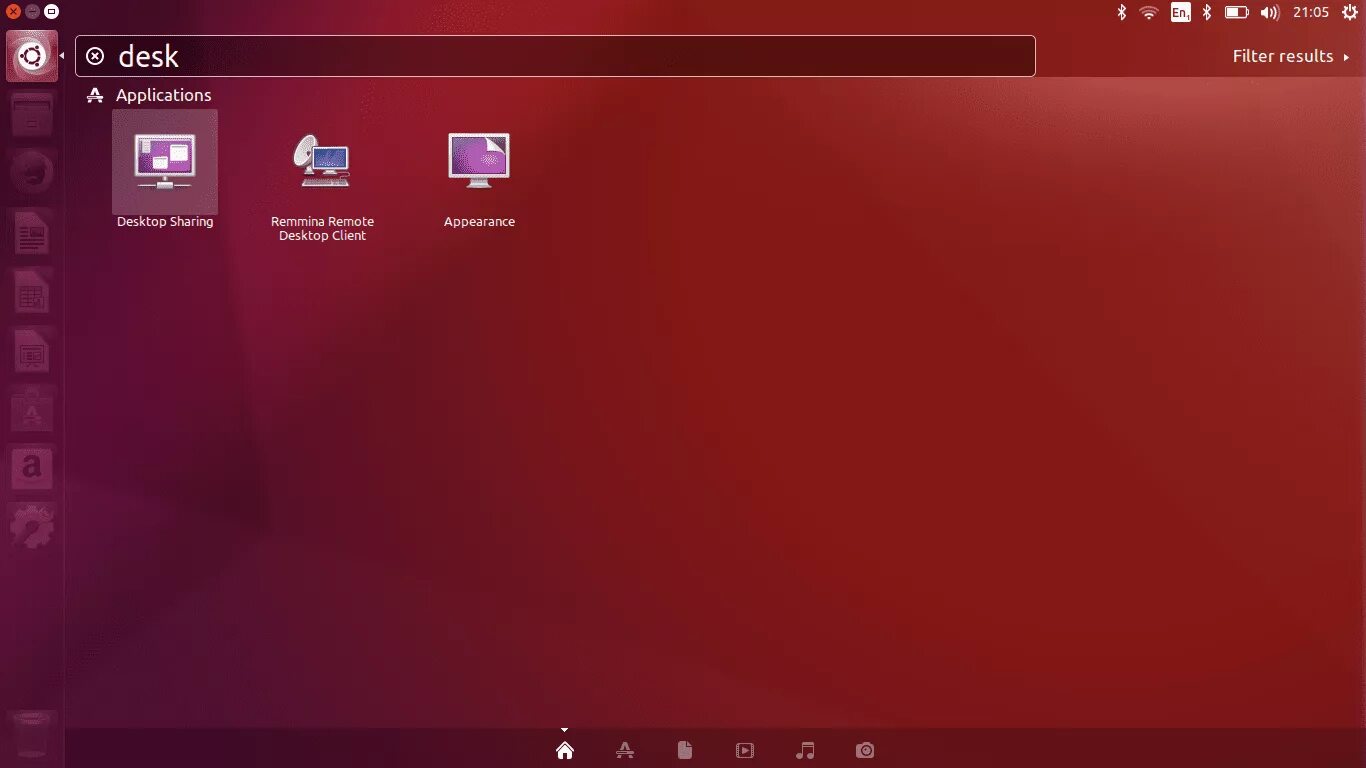
Task: Click the "Remmina Remote Desktop Client" label
Action: coord(322,229)
